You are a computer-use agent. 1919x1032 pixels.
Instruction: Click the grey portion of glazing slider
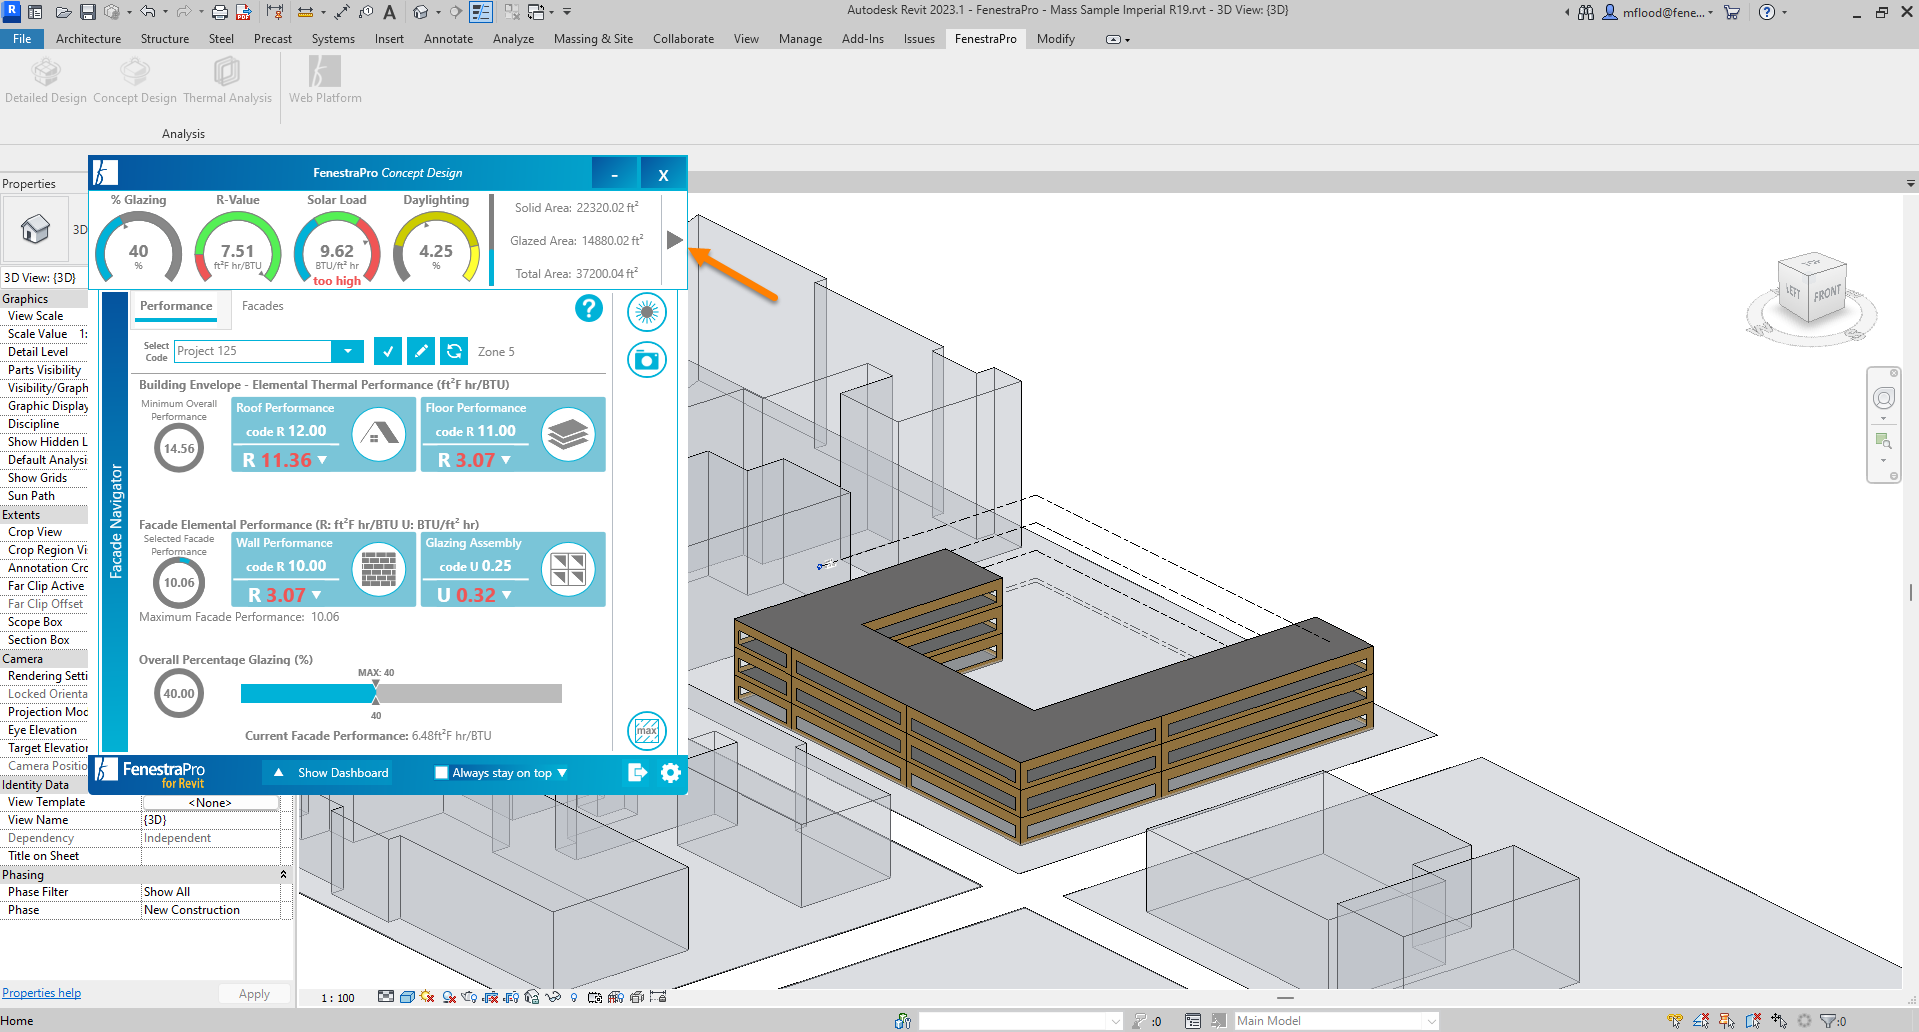point(469,693)
